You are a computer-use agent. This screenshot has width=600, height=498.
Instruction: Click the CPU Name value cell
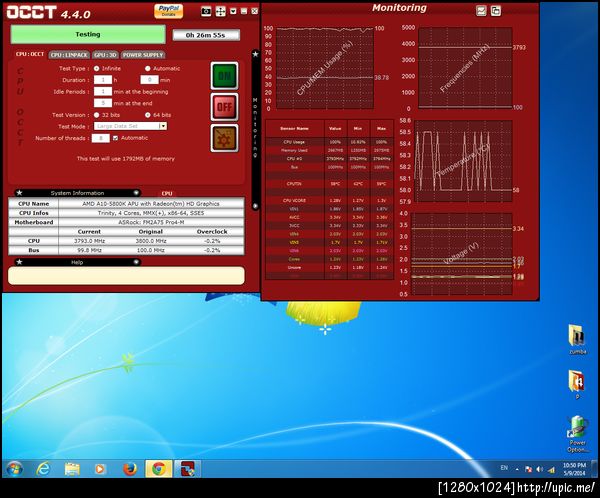click(x=151, y=204)
